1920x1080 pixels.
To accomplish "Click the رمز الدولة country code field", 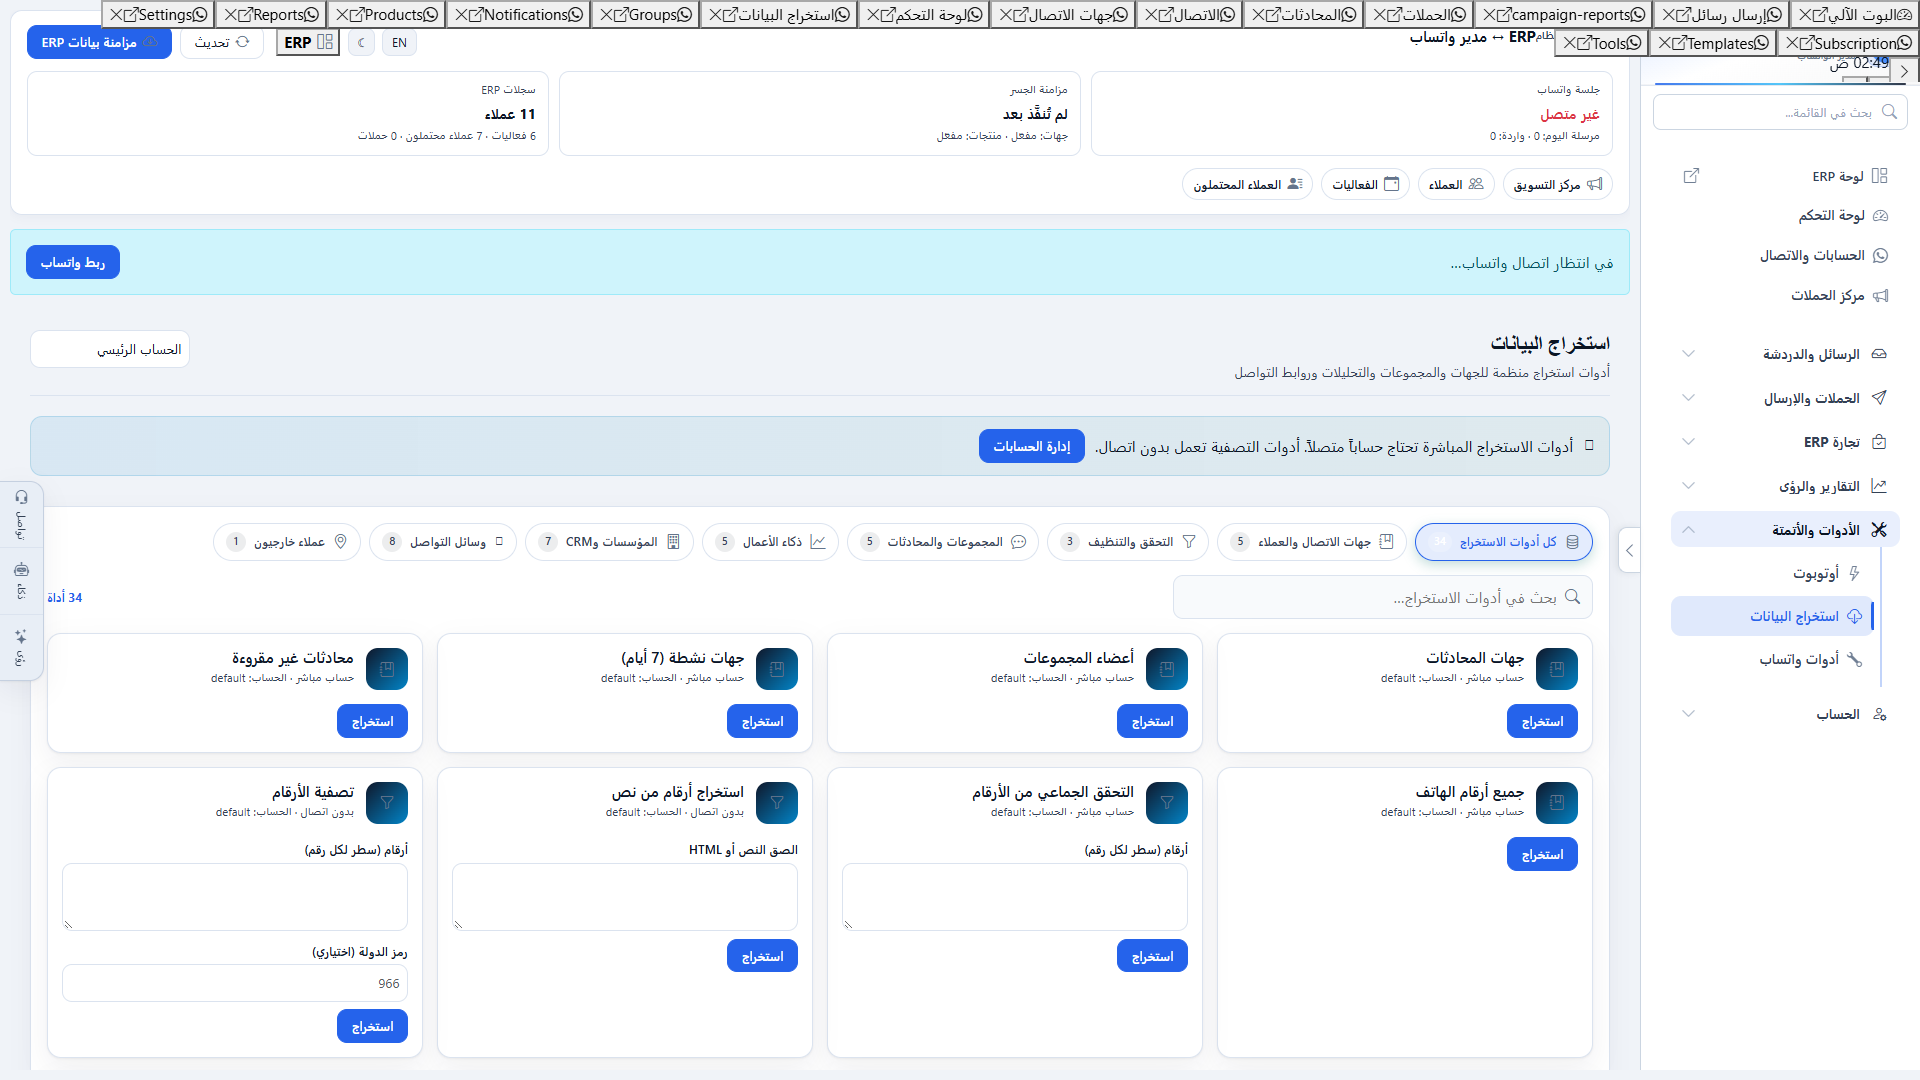I will [235, 983].
